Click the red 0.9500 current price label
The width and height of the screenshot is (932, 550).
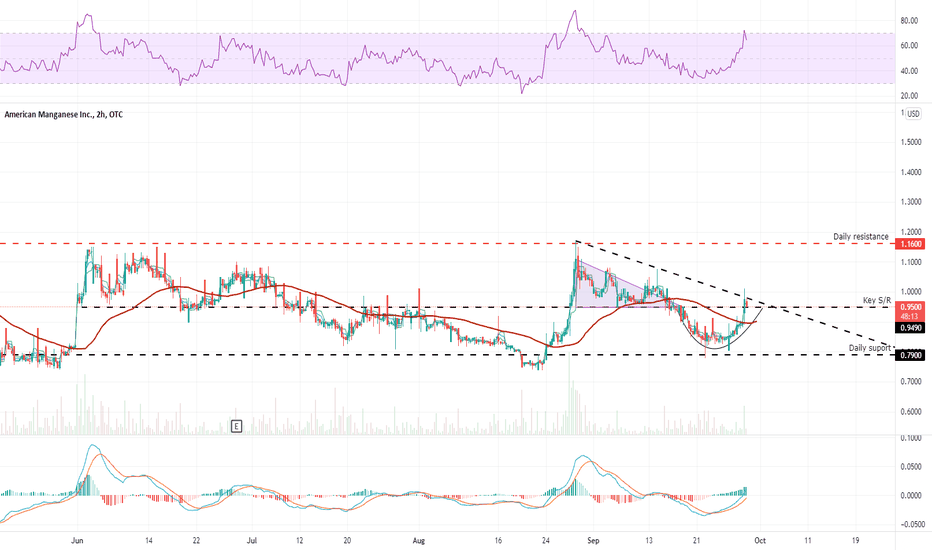pyautogui.click(x=911, y=307)
